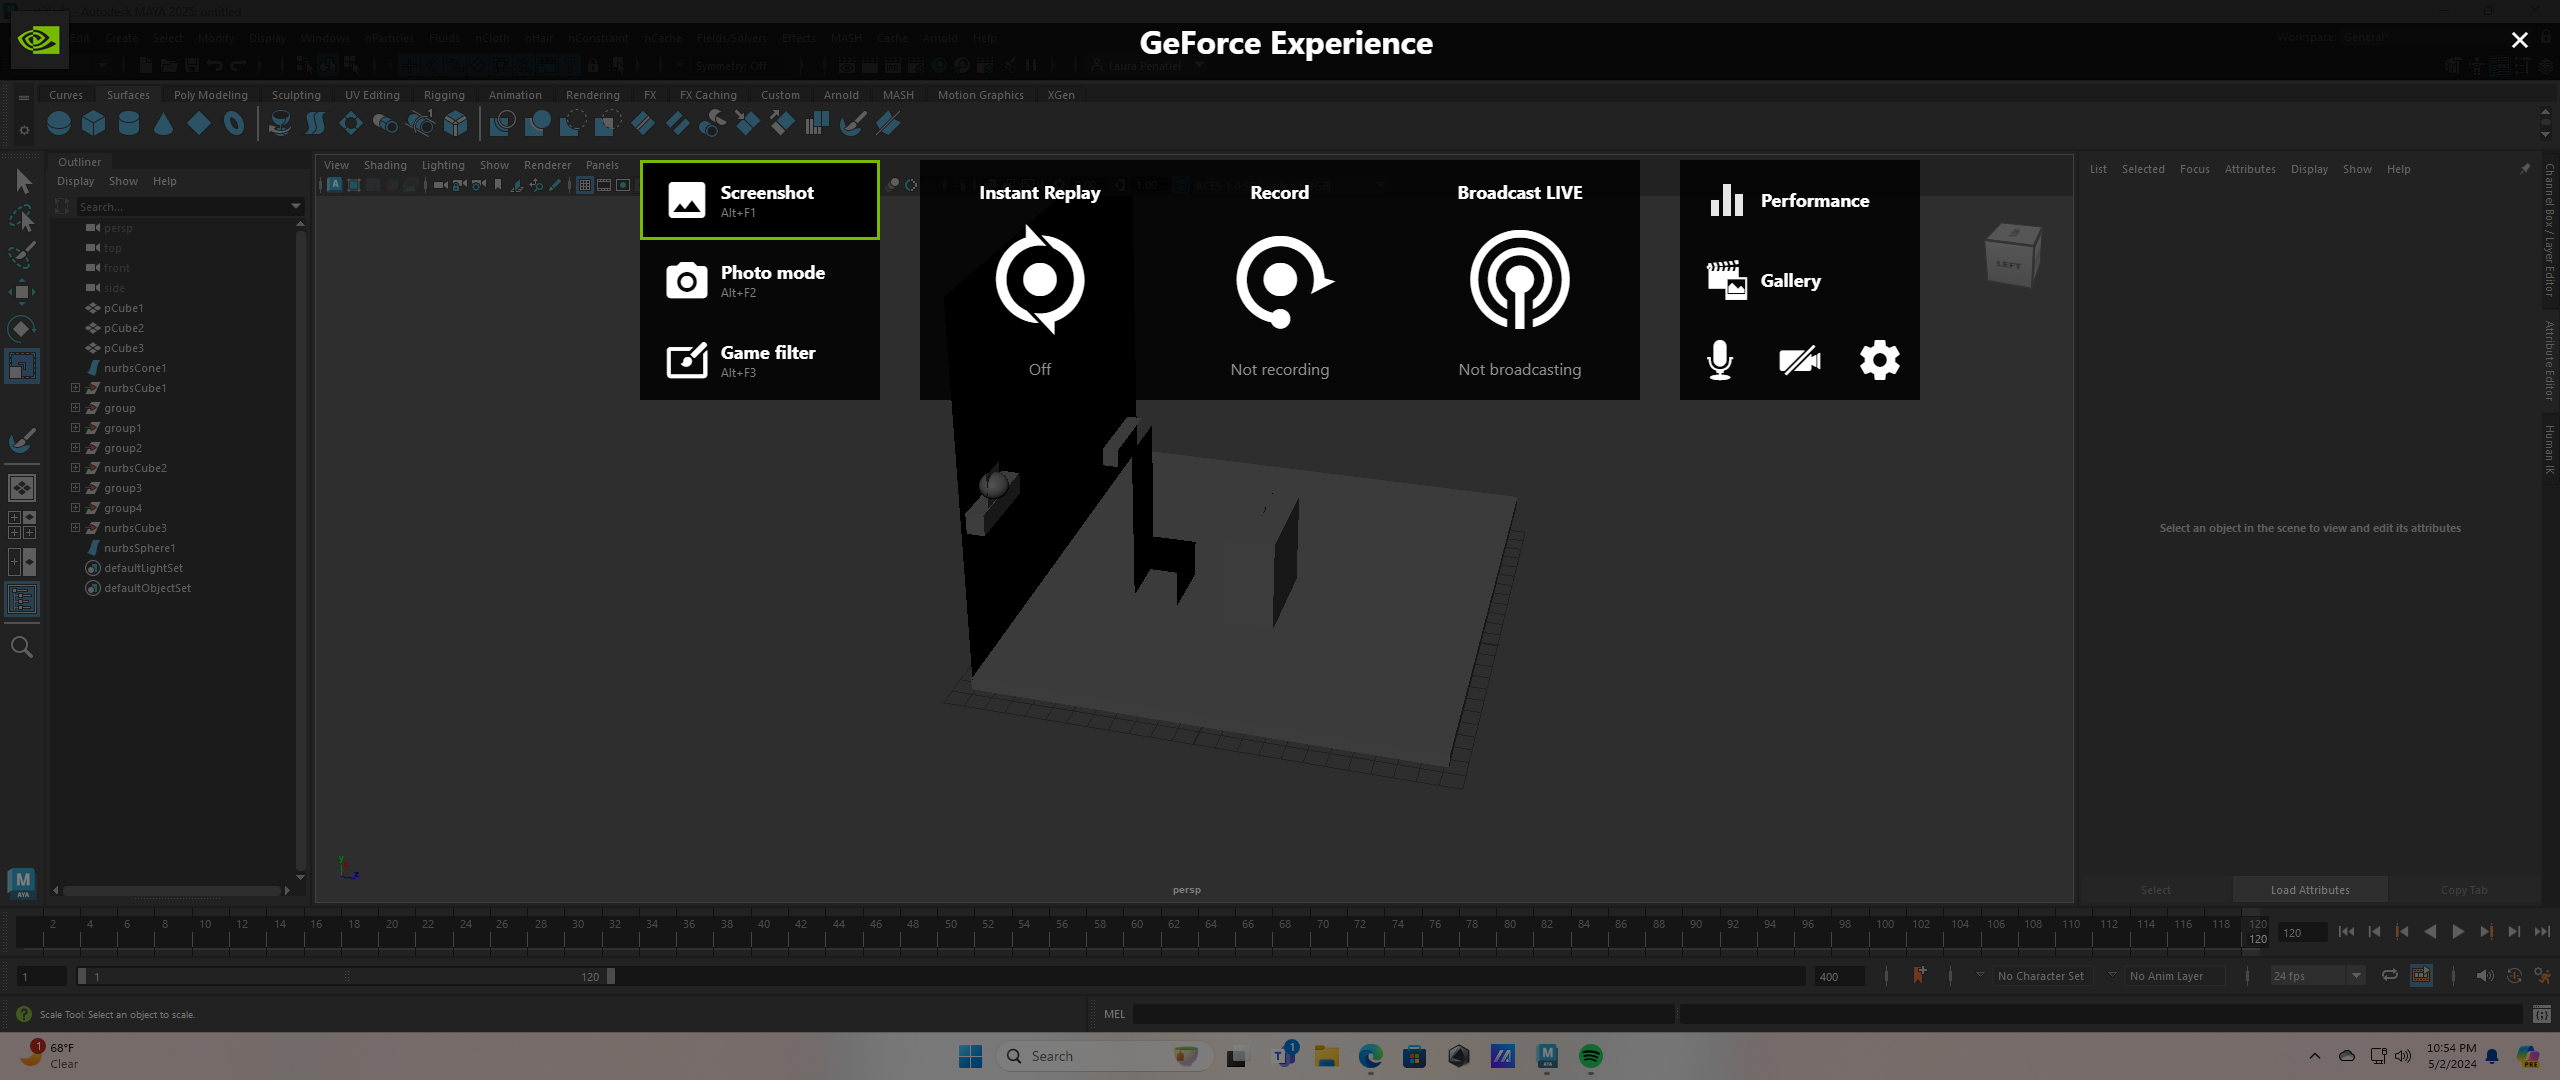This screenshot has height=1080, width=2560.
Task: Open the Outliner Display menu
Action: click(75, 181)
